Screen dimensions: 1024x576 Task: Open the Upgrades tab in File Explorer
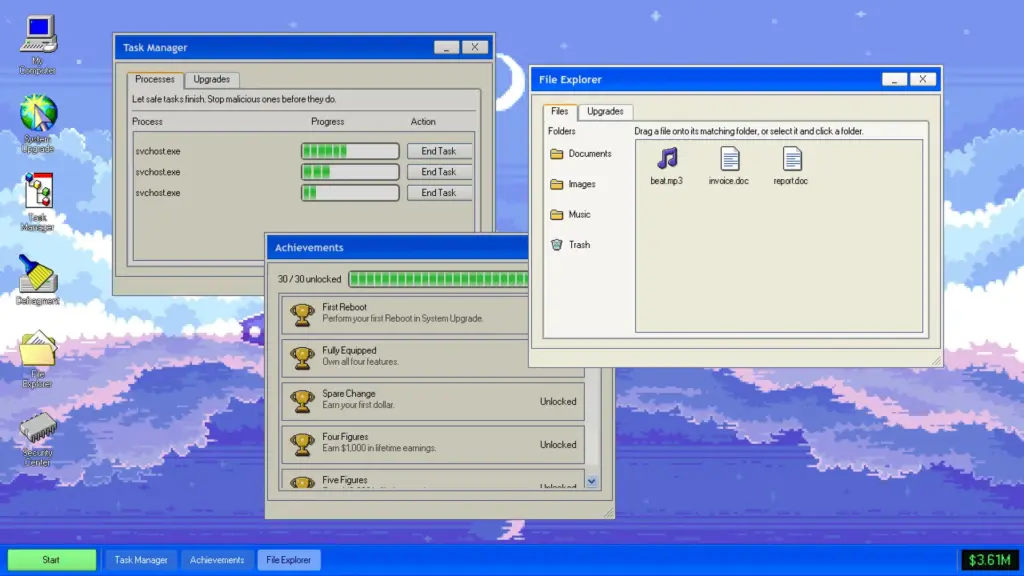pyautogui.click(x=605, y=112)
